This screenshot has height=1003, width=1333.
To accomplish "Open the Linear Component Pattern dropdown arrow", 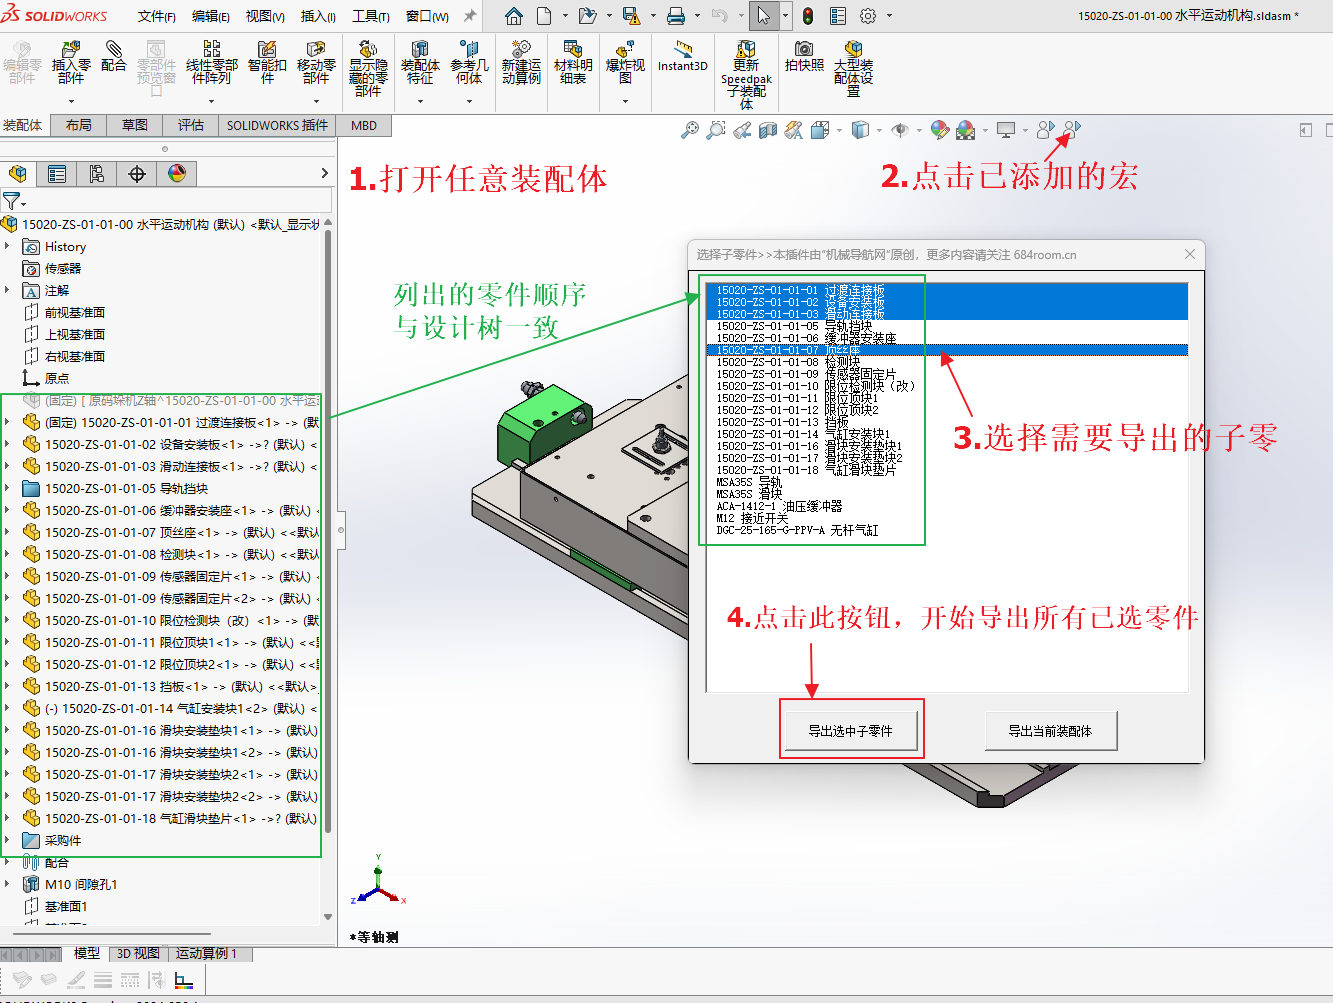I will click(x=212, y=101).
